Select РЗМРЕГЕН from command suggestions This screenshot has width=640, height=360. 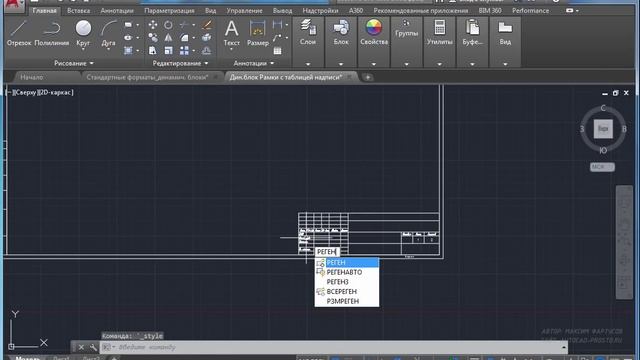[x=347, y=301]
